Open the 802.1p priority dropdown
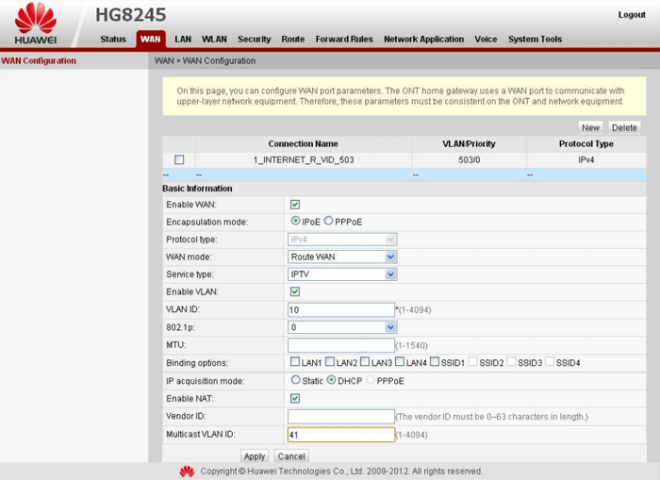The width and height of the screenshot is (660, 480). (342, 328)
